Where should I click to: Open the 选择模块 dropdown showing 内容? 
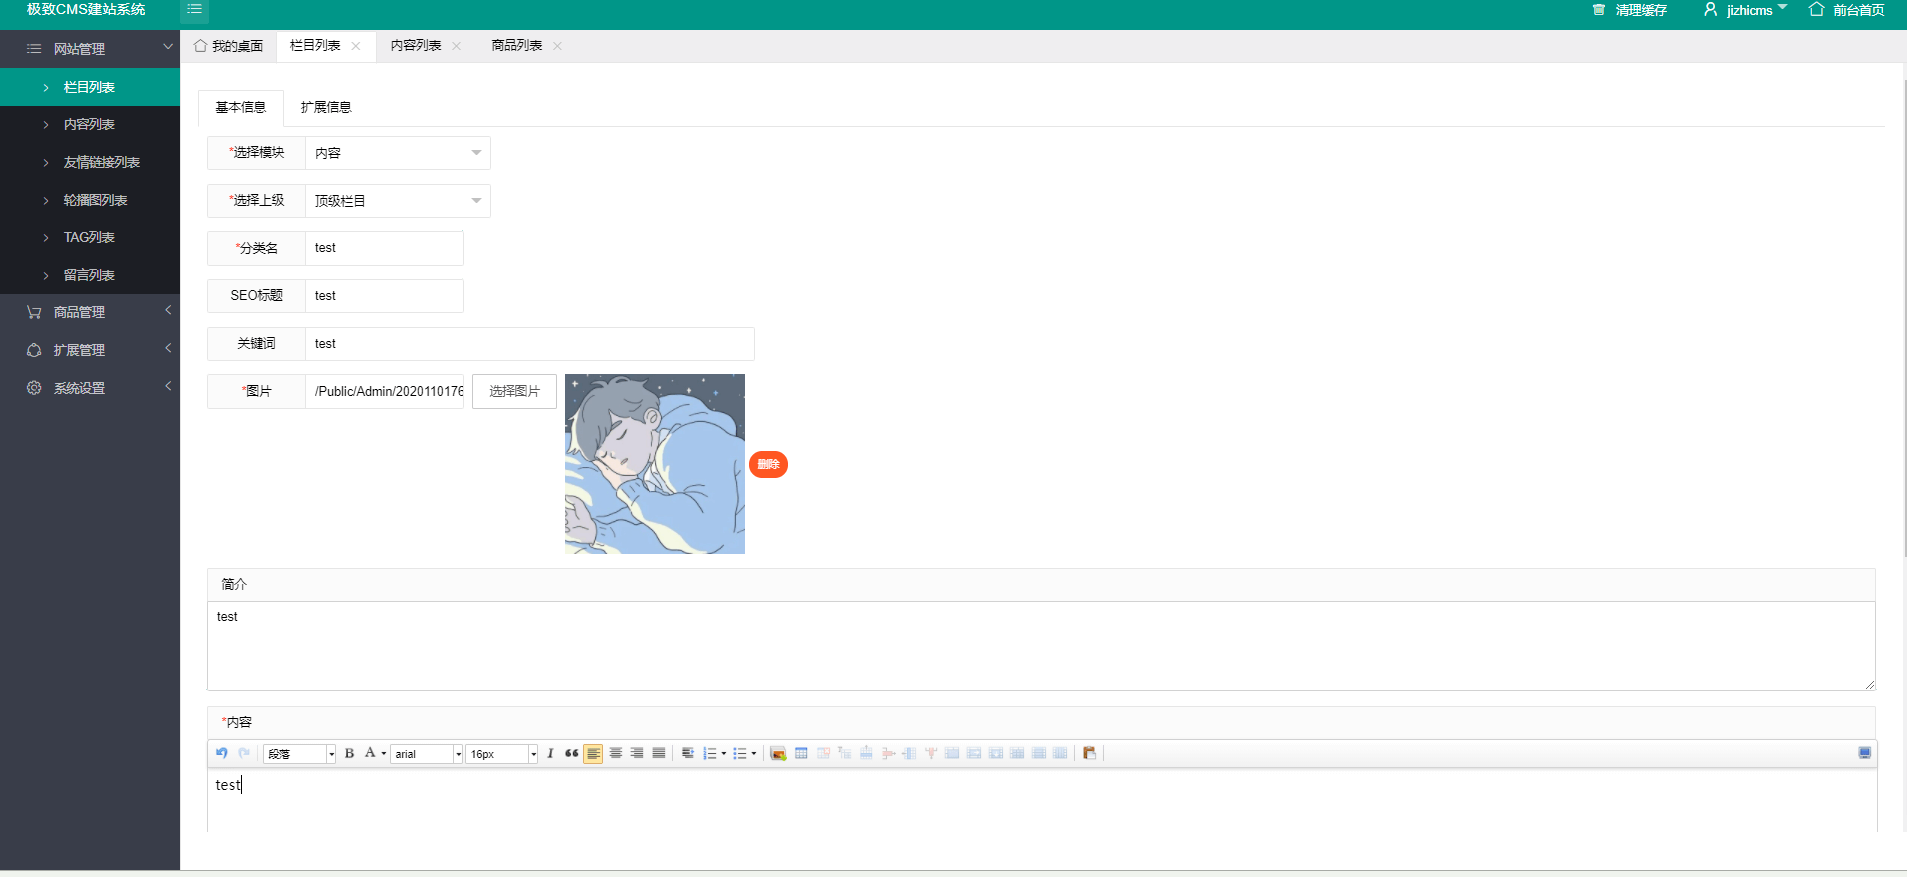coord(397,153)
